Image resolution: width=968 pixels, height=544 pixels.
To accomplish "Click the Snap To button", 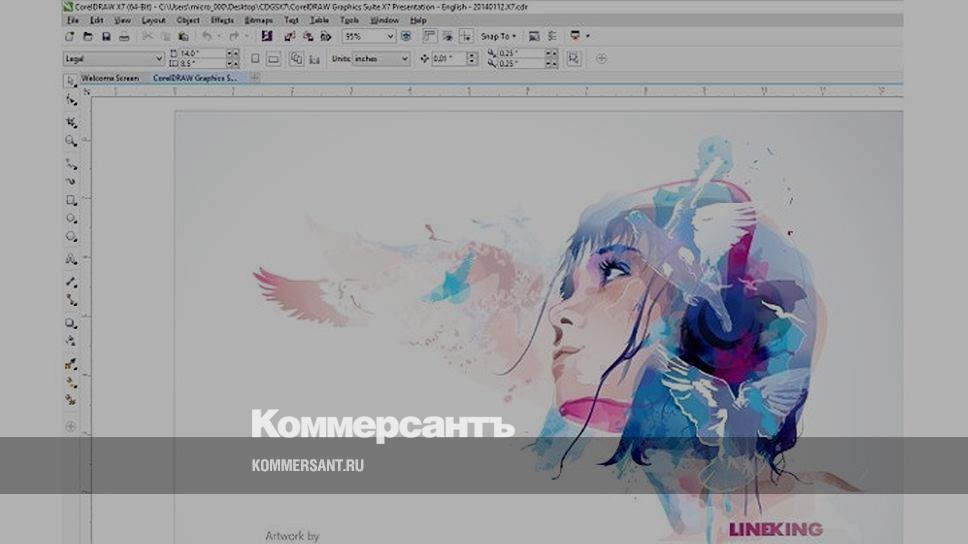I will (498, 36).
